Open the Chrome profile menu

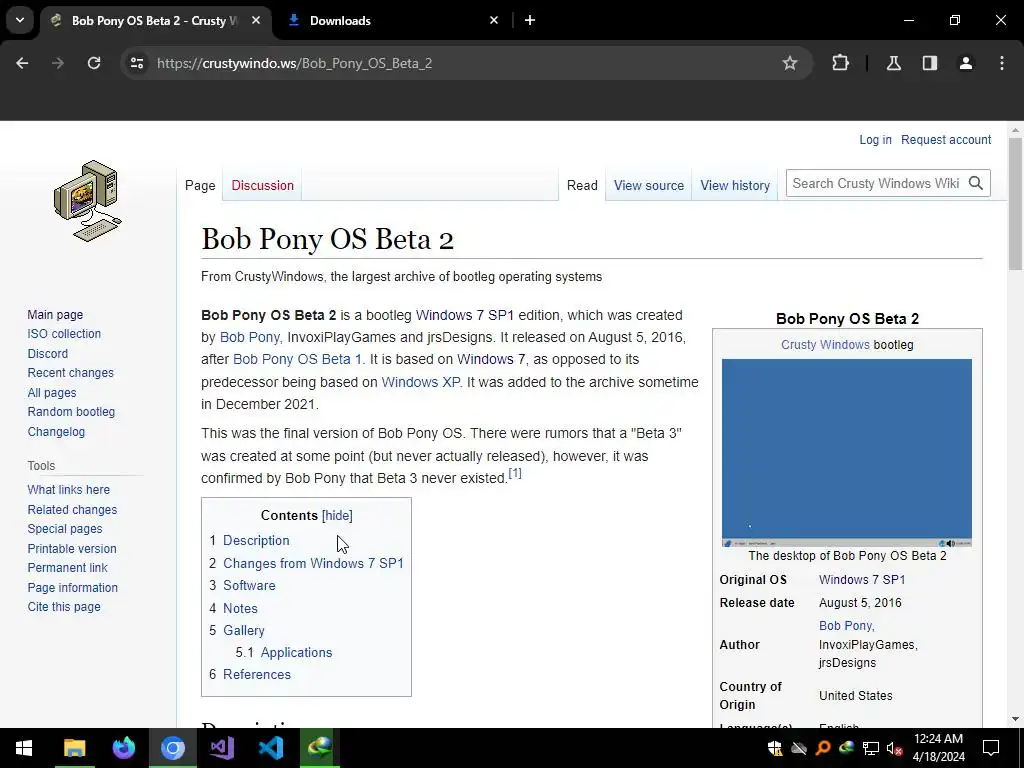pyautogui.click(x=966, y=63)
